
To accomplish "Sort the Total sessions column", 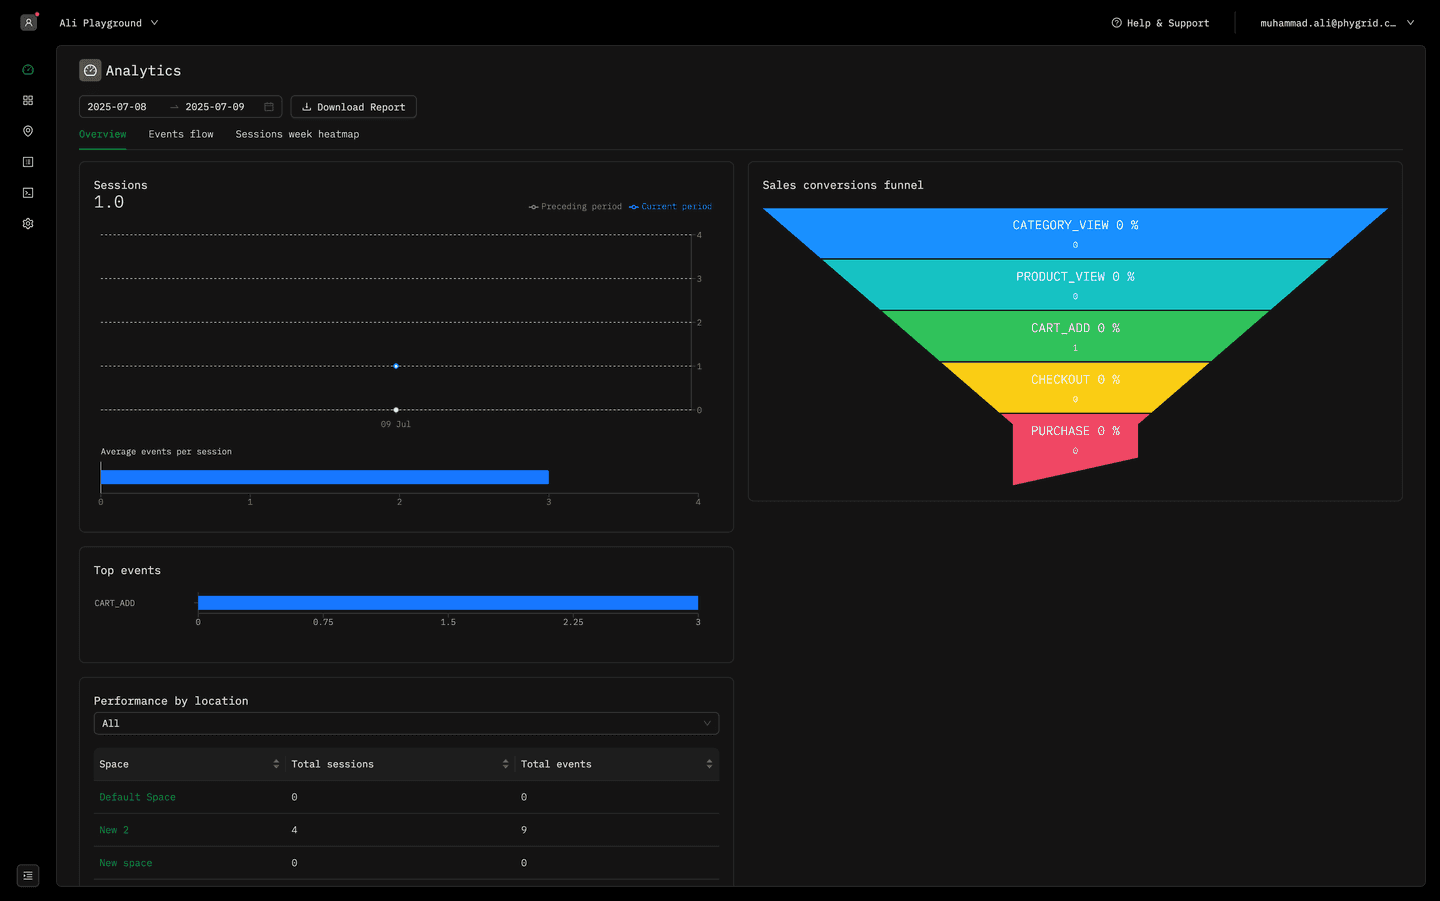I will (x=506, y=764).
